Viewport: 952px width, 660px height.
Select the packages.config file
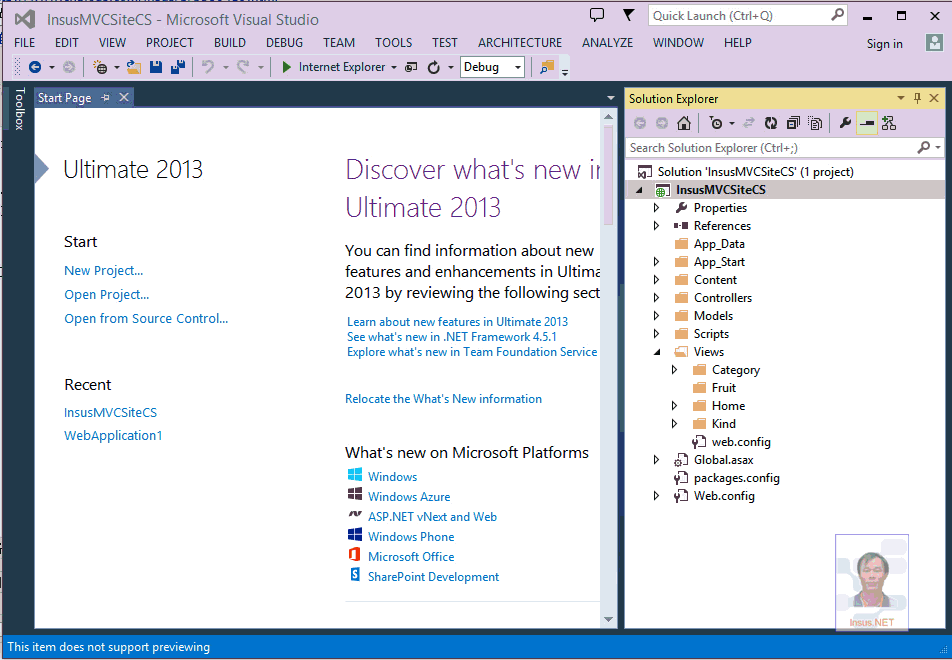coord(736,478)
